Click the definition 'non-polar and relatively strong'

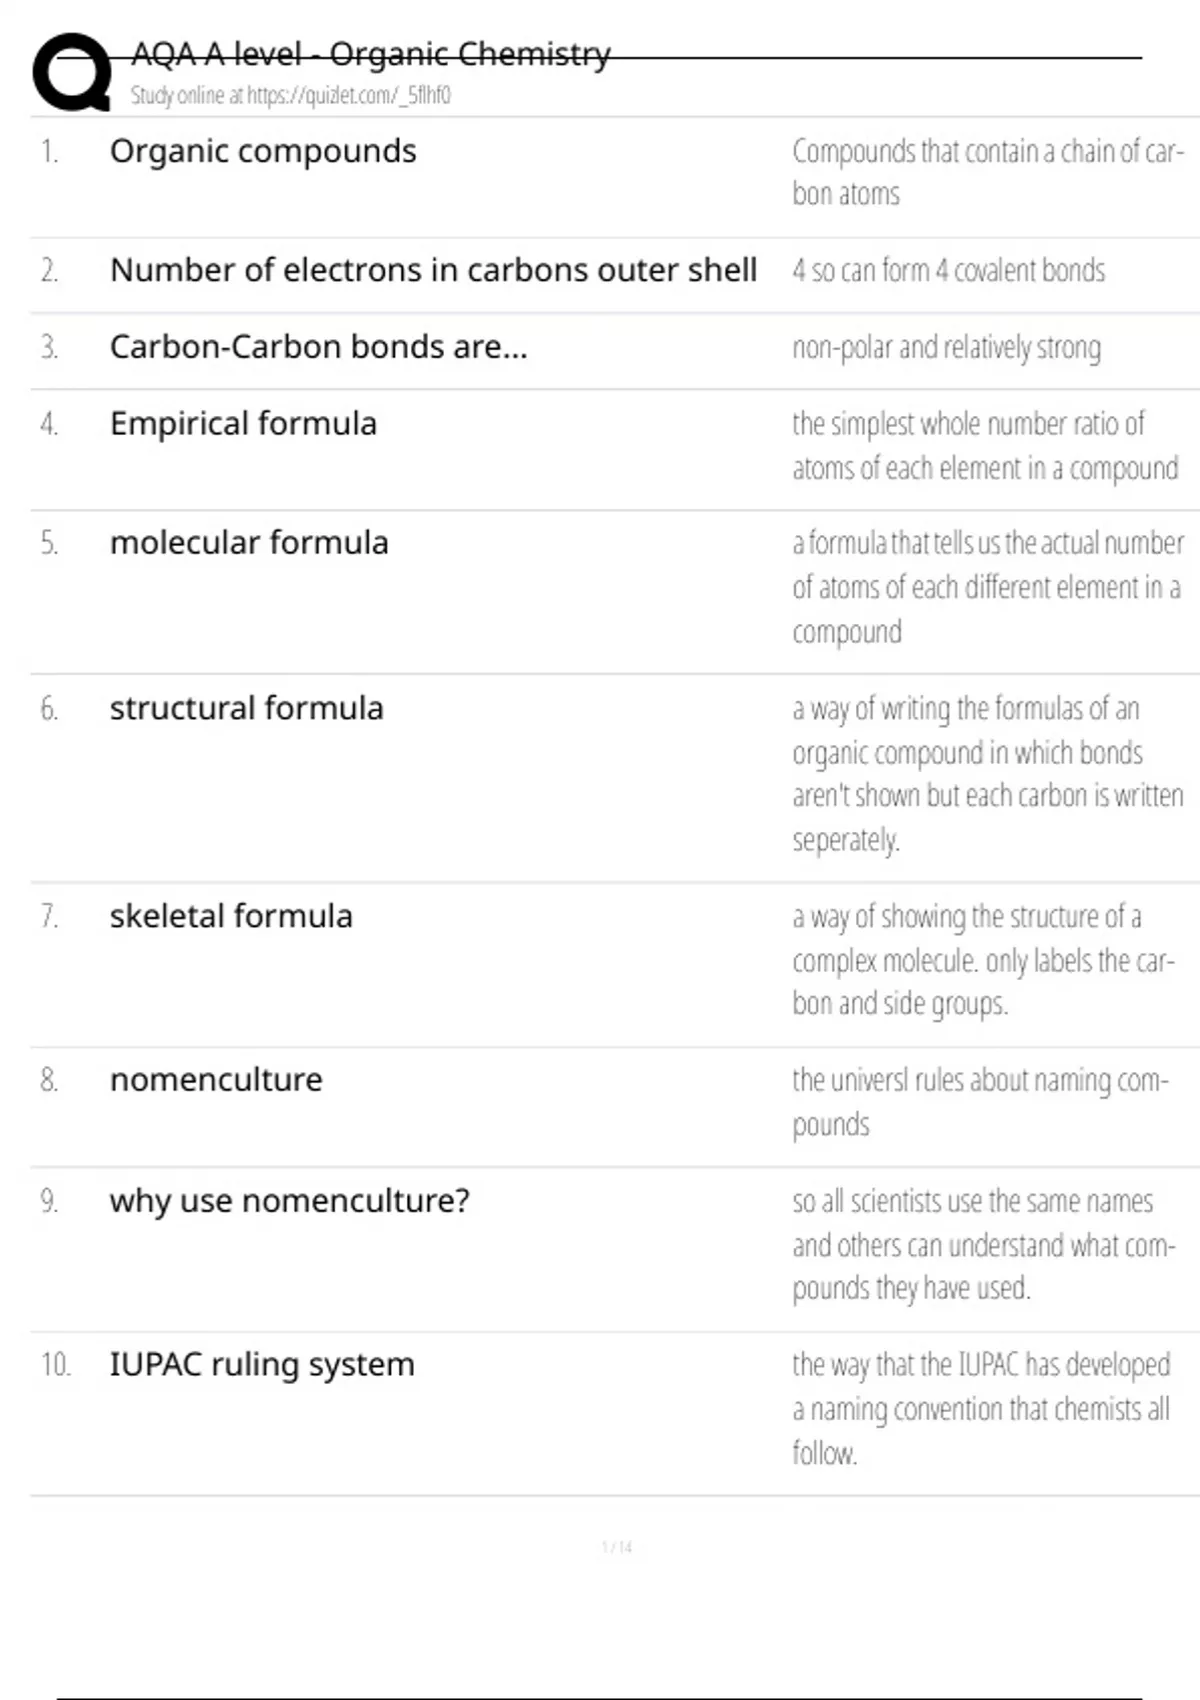(946, 348)
